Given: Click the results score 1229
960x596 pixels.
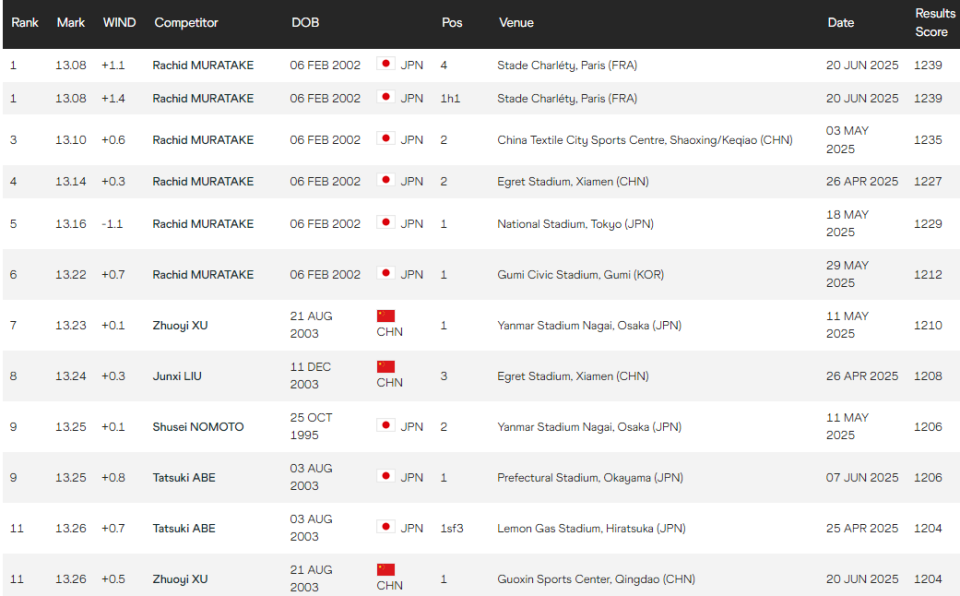Looking at the screenshot, I should tap(928, 224).
